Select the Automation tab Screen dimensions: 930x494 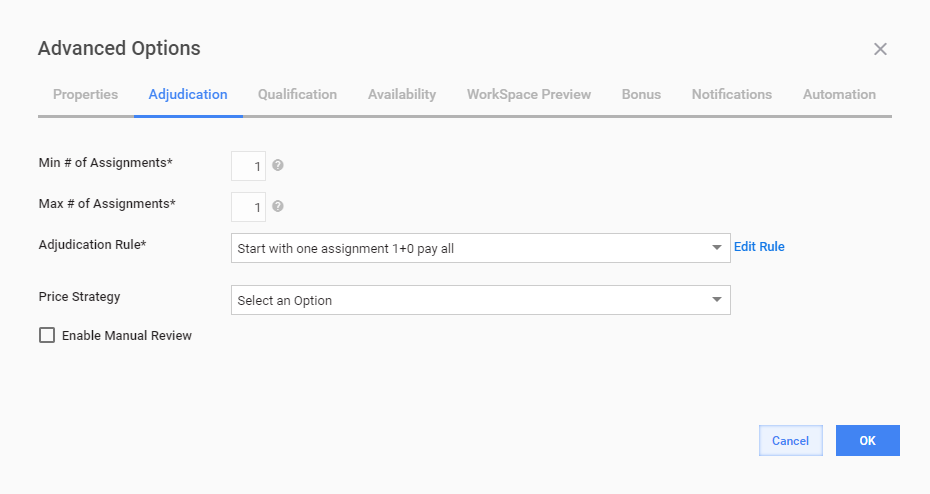tap(839, 94)
